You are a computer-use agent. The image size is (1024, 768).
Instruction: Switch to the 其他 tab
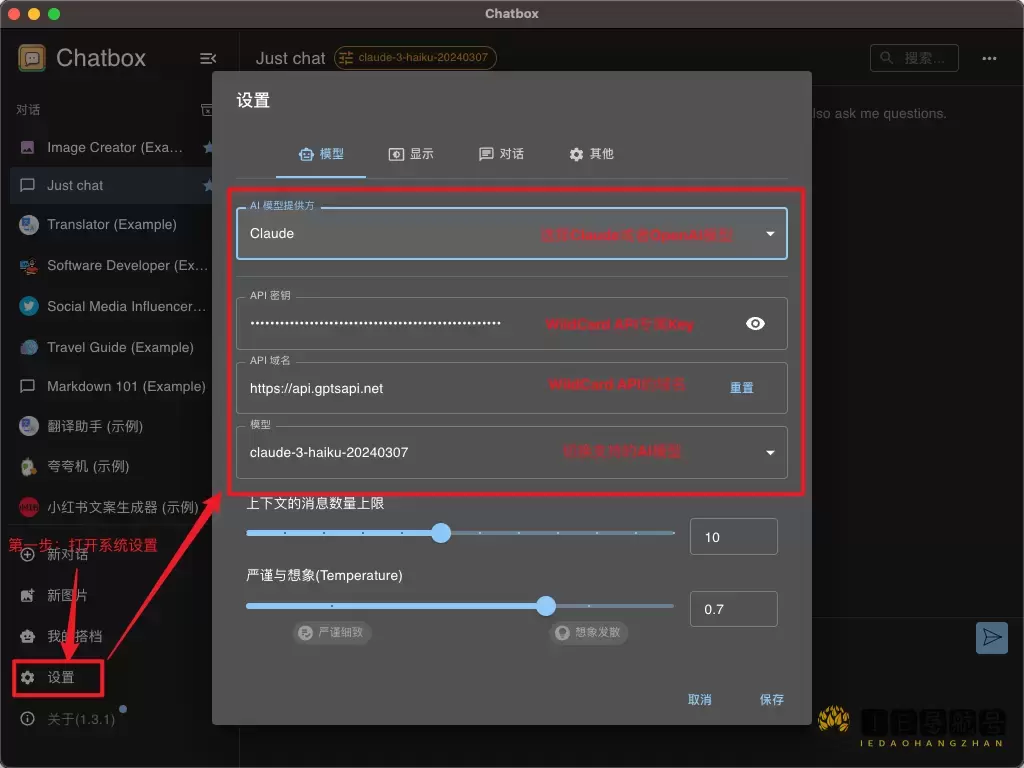[591, 155]
